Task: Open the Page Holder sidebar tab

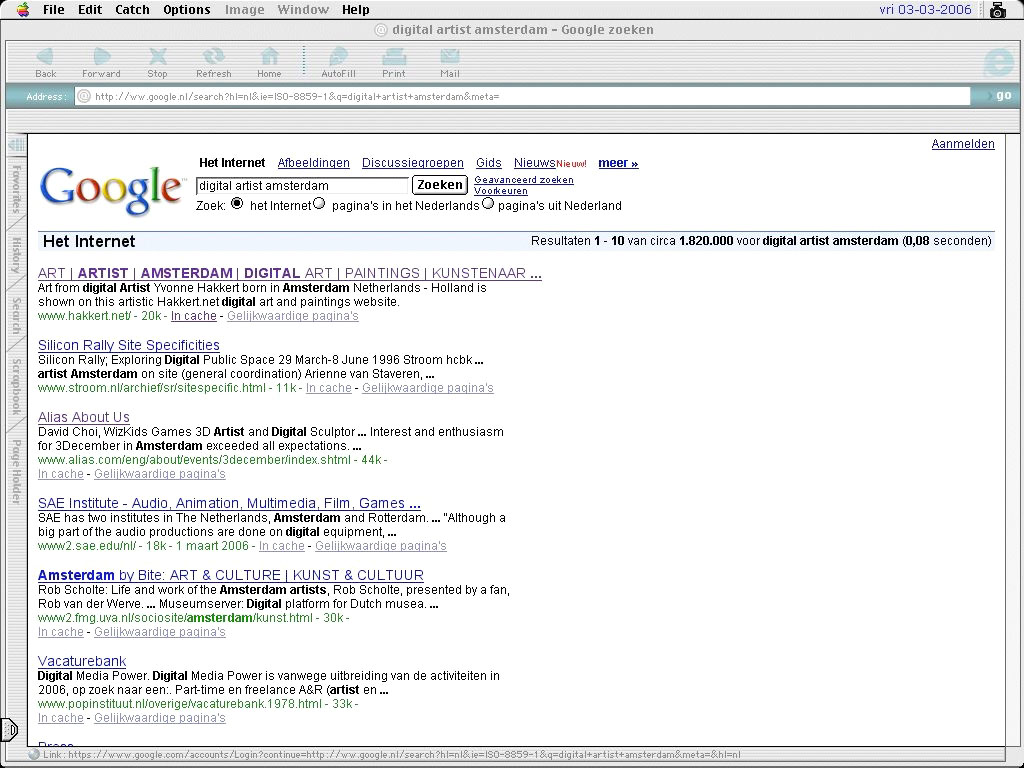Action: point(16,471)
